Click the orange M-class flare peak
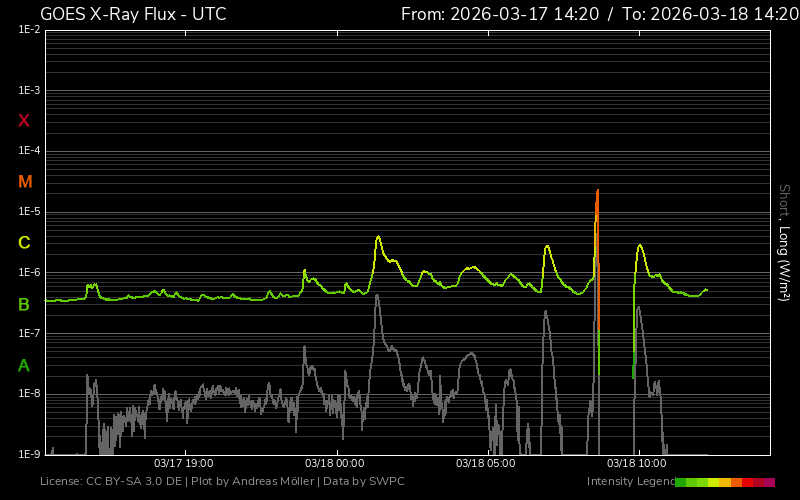This screenshot has height=500, width=800. click(x=597, y=192)
